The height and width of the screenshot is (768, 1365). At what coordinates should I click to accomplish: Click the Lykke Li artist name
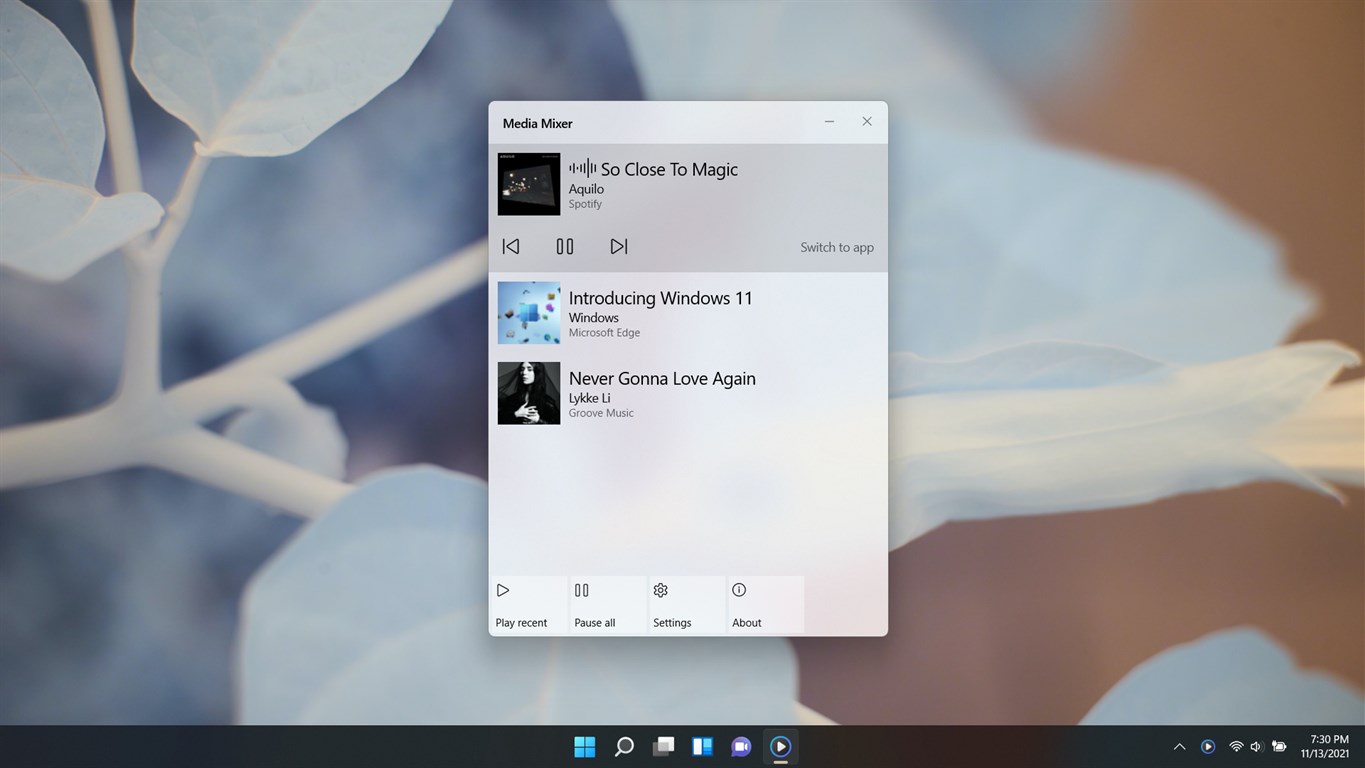click(x=589, y=398)
